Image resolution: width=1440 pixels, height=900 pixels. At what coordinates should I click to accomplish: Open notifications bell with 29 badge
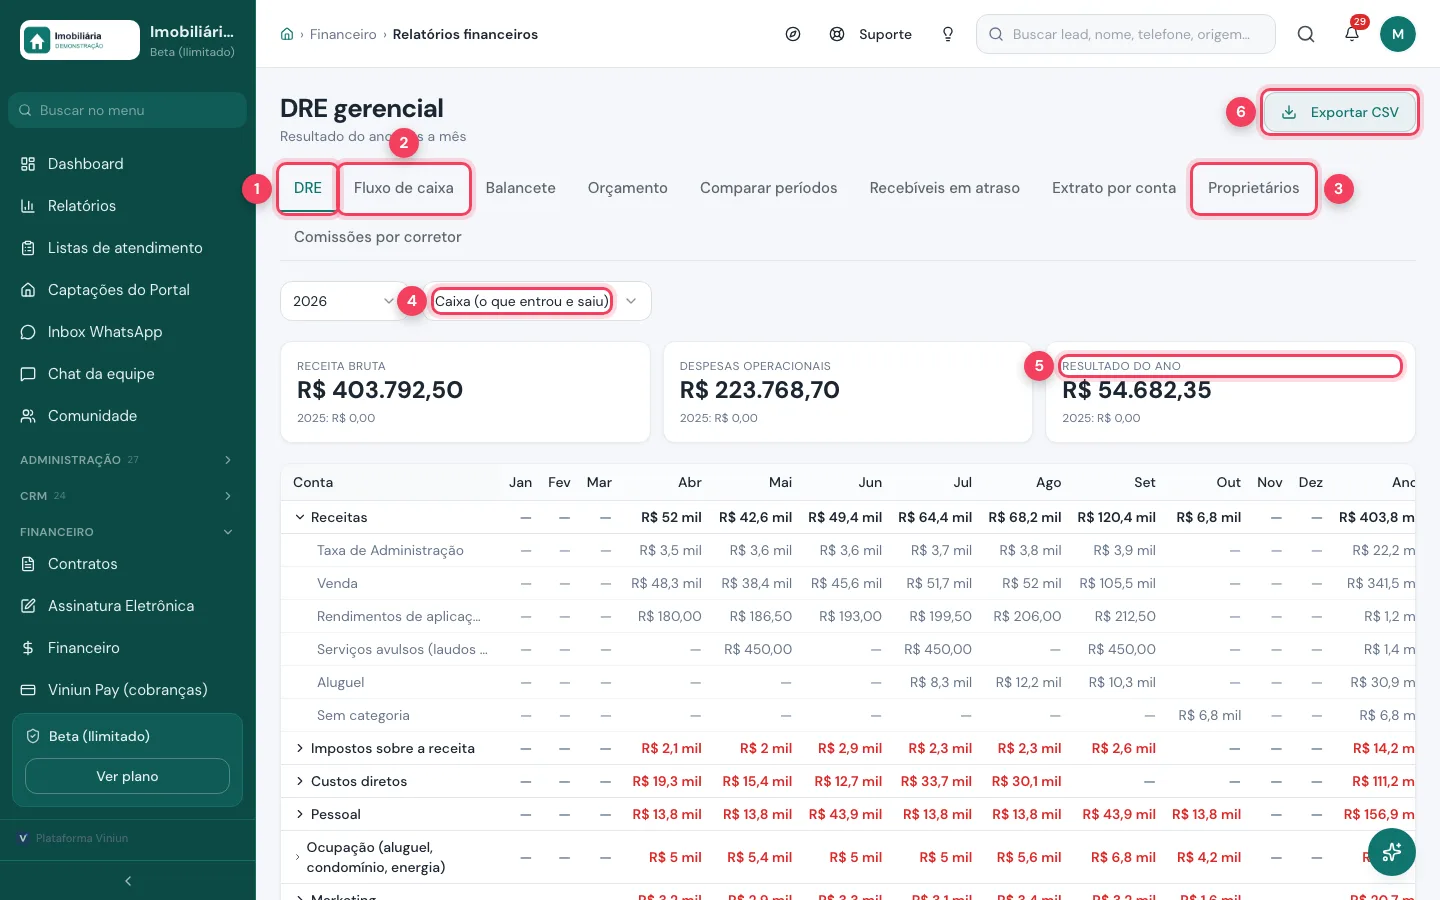[1352, 34]
